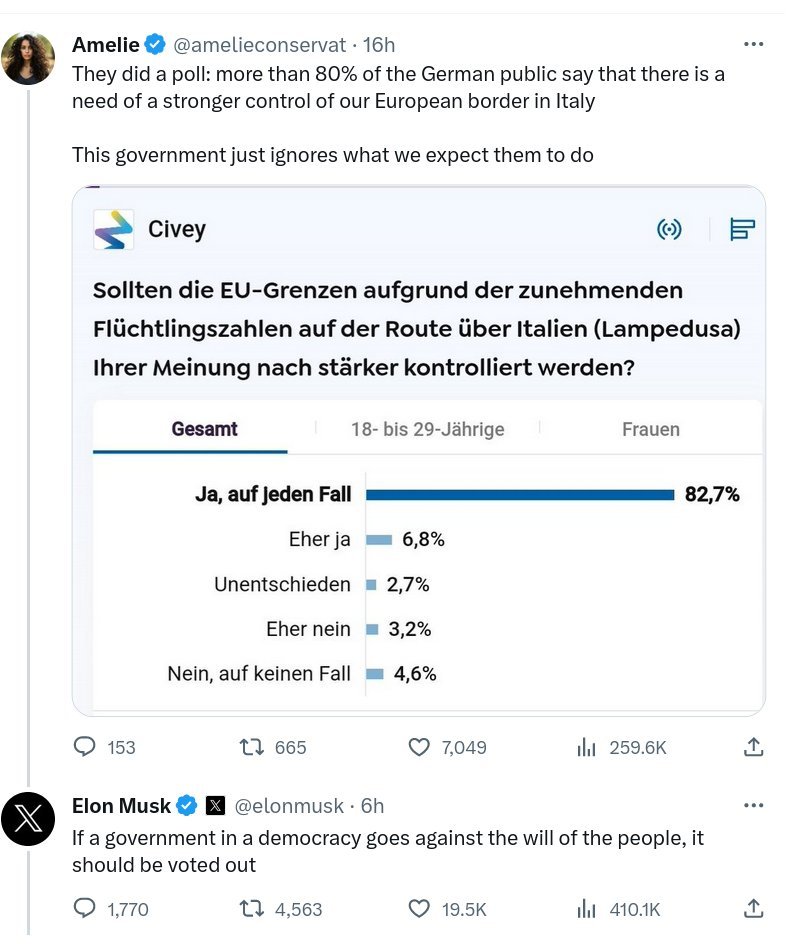Reply to Amelie's tweet
Screen dimensions: 793x944
coord(87,747)
